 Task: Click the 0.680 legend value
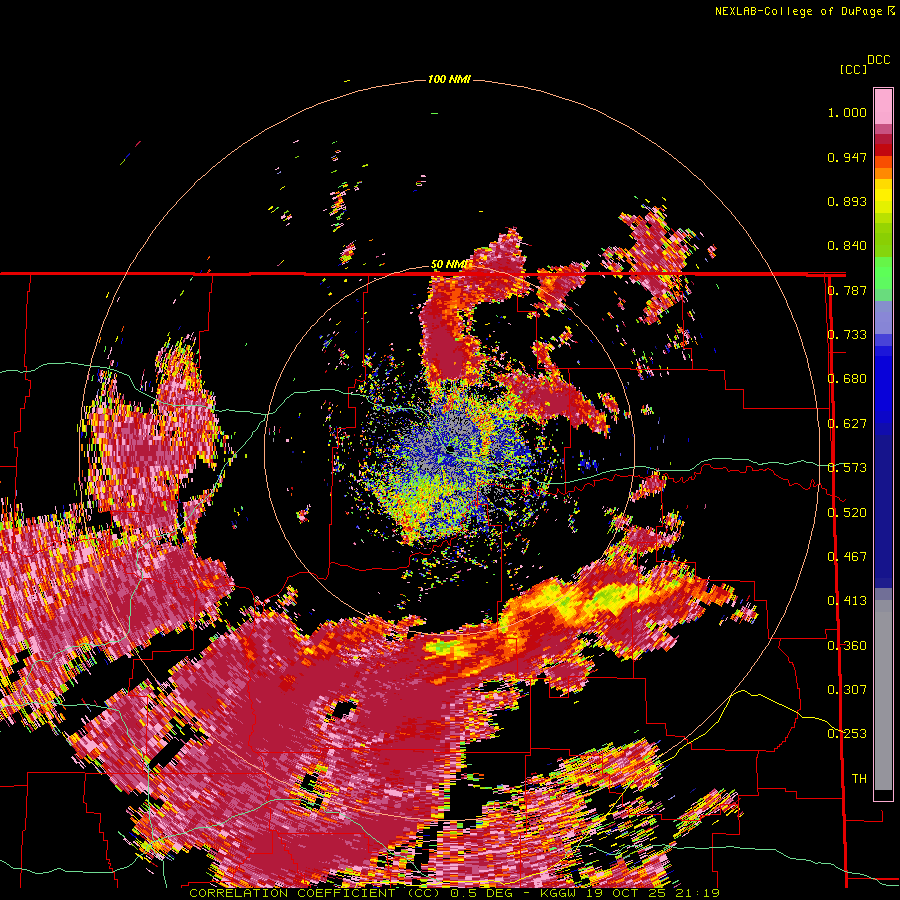(x=847, y=379)
